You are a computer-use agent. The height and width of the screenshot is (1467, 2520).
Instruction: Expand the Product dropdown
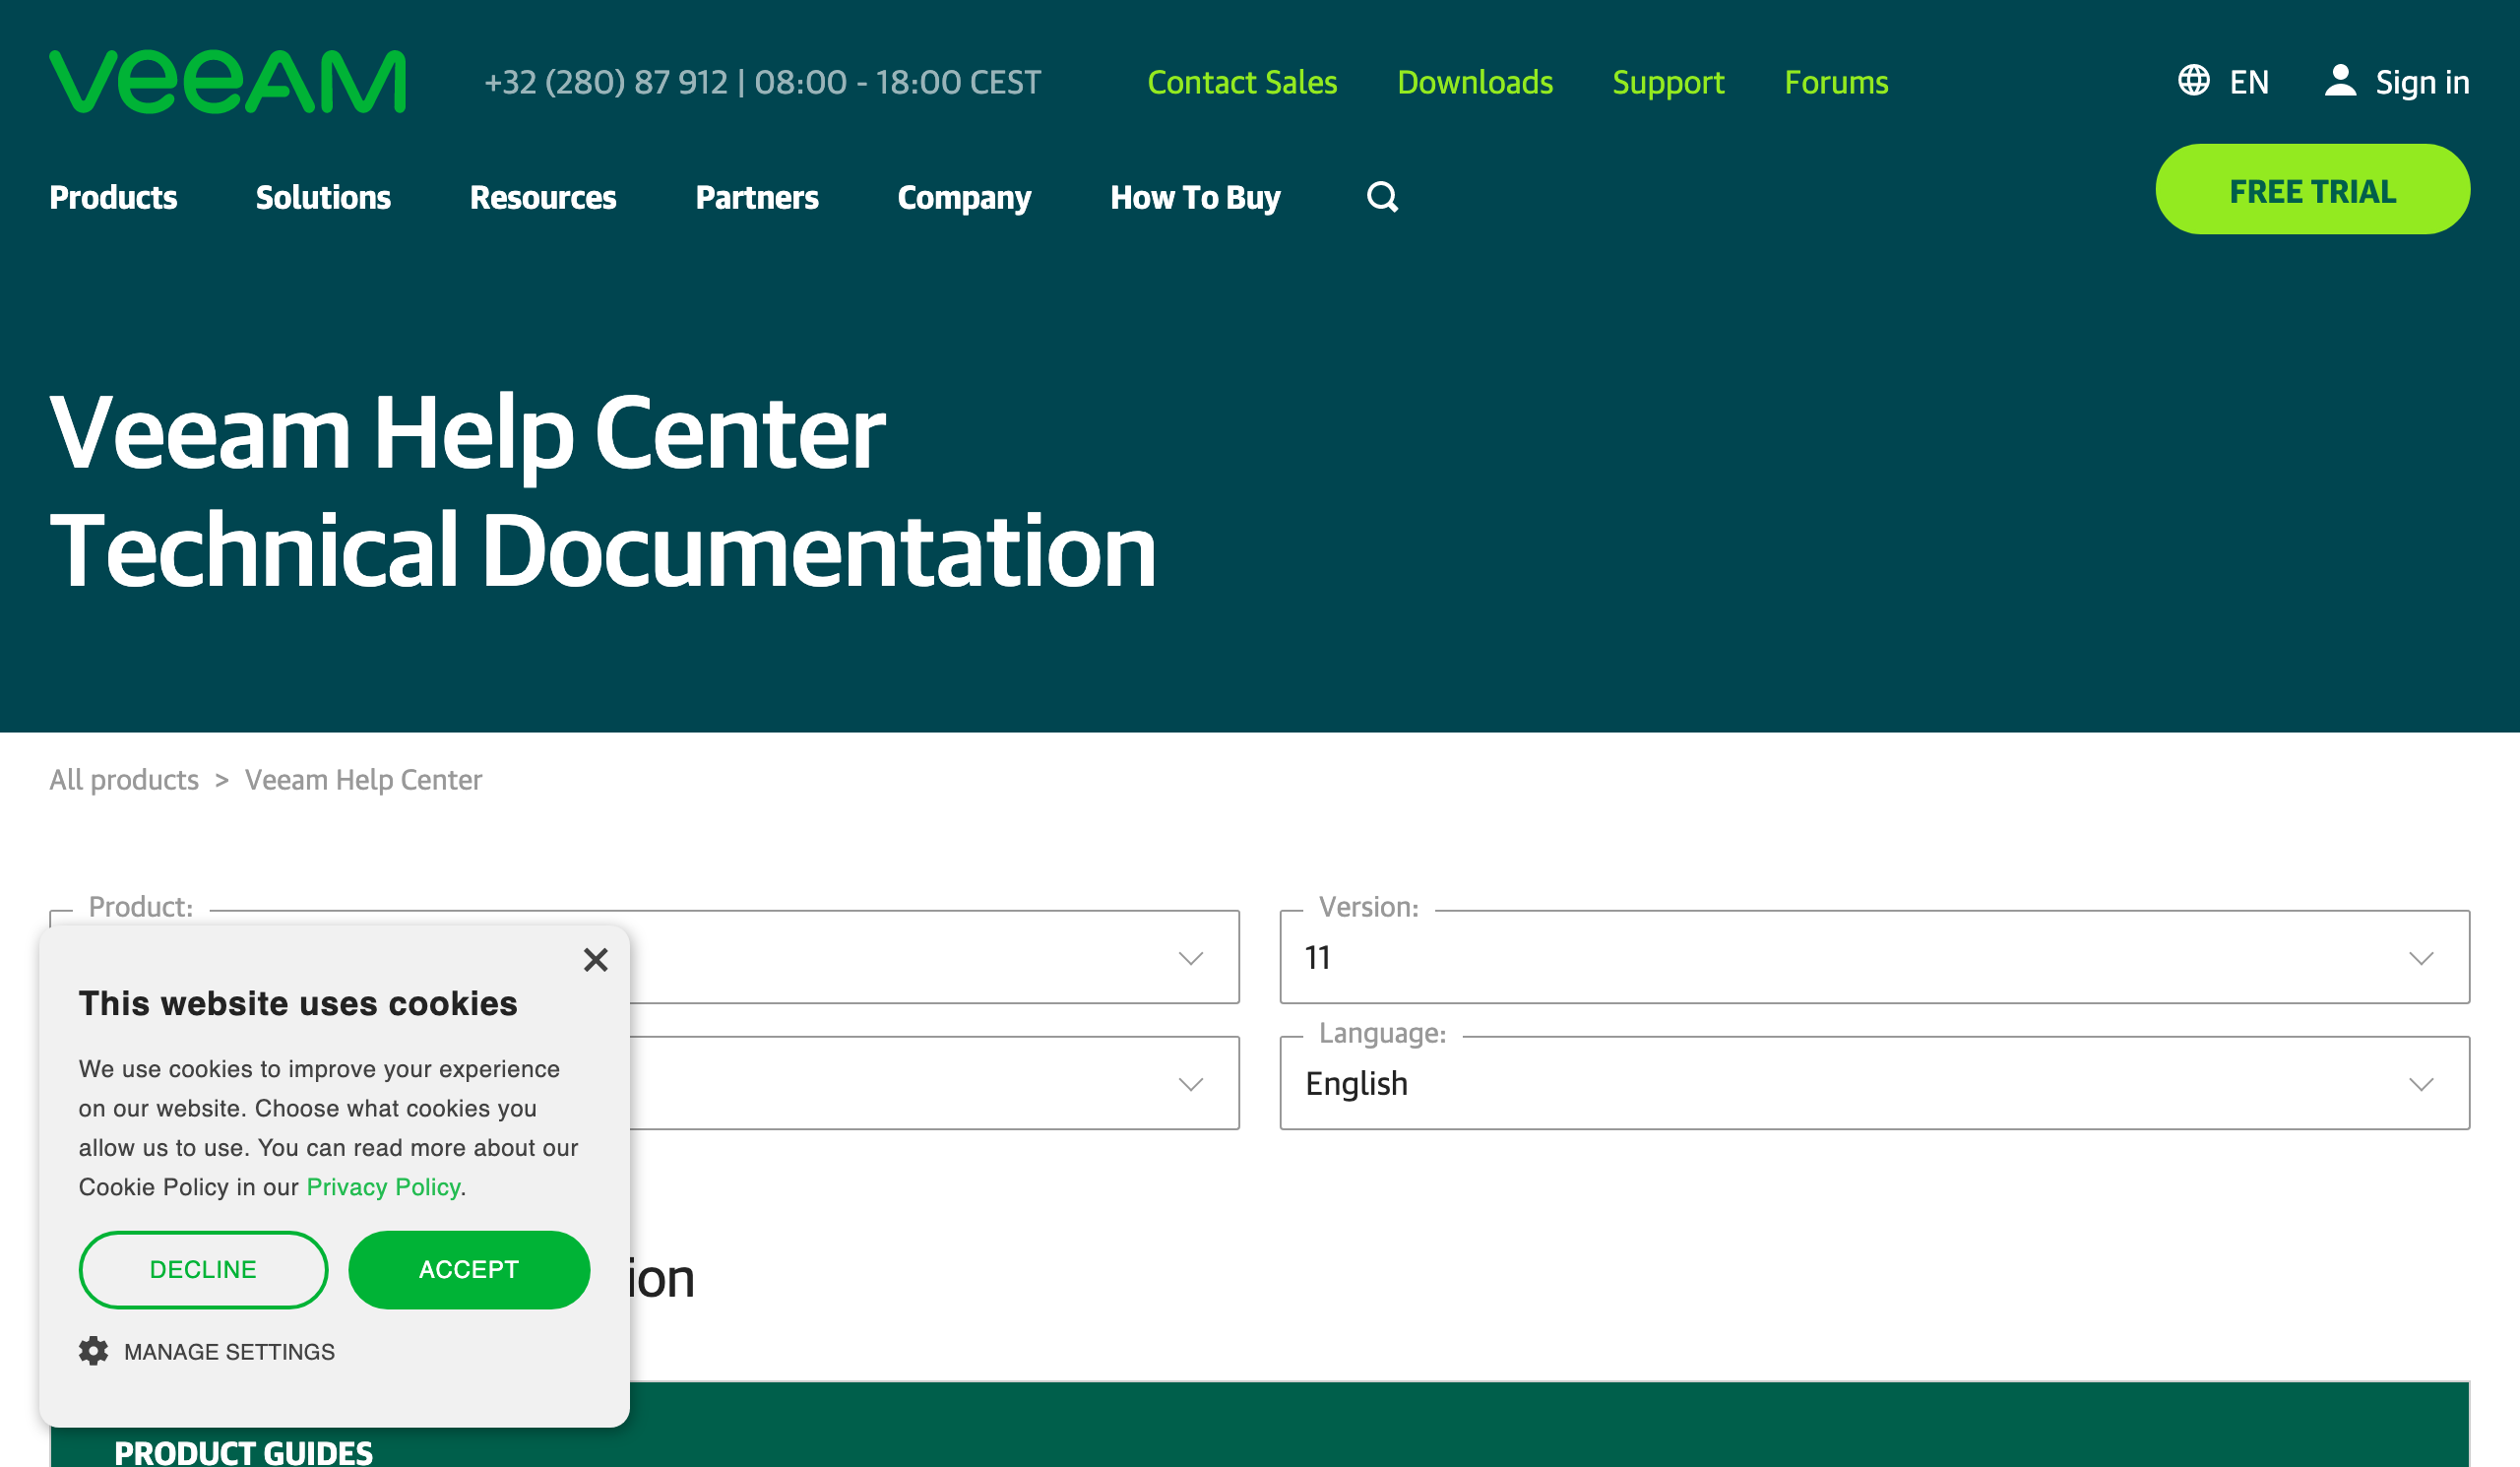click(x=644, y=957)
